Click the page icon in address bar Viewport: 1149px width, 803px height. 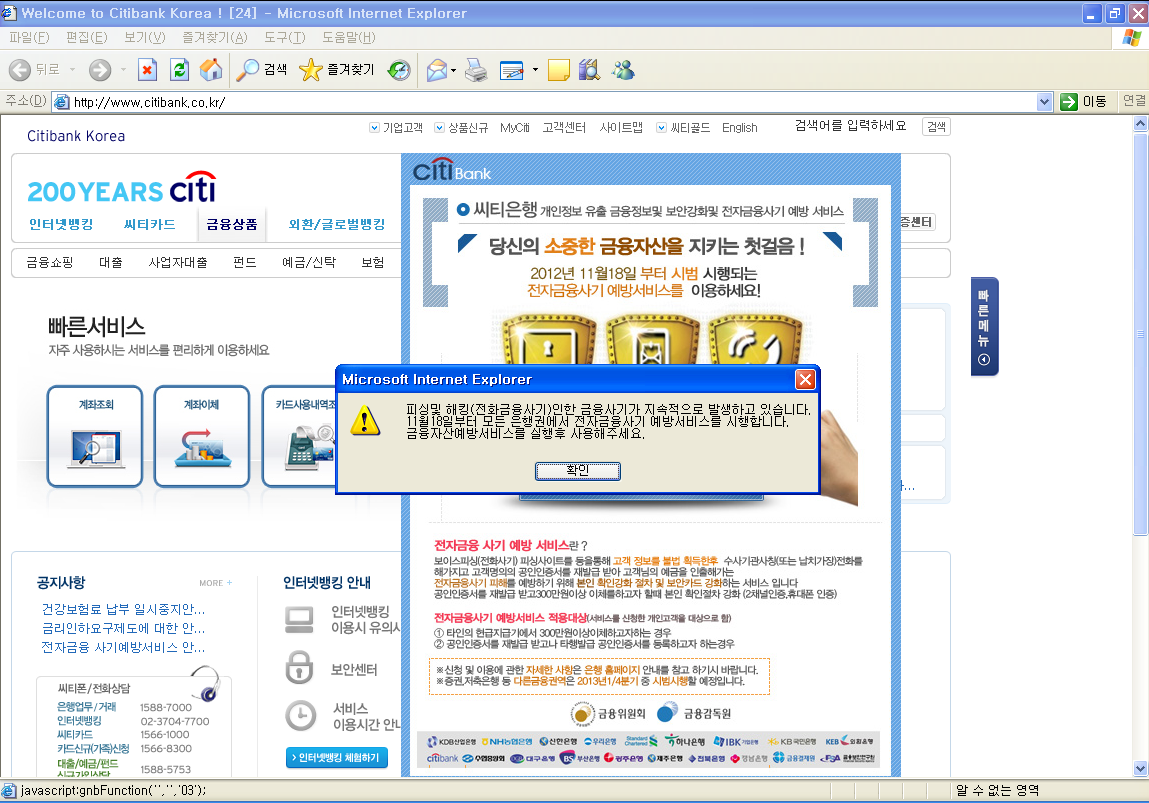(x=62, y=102)
